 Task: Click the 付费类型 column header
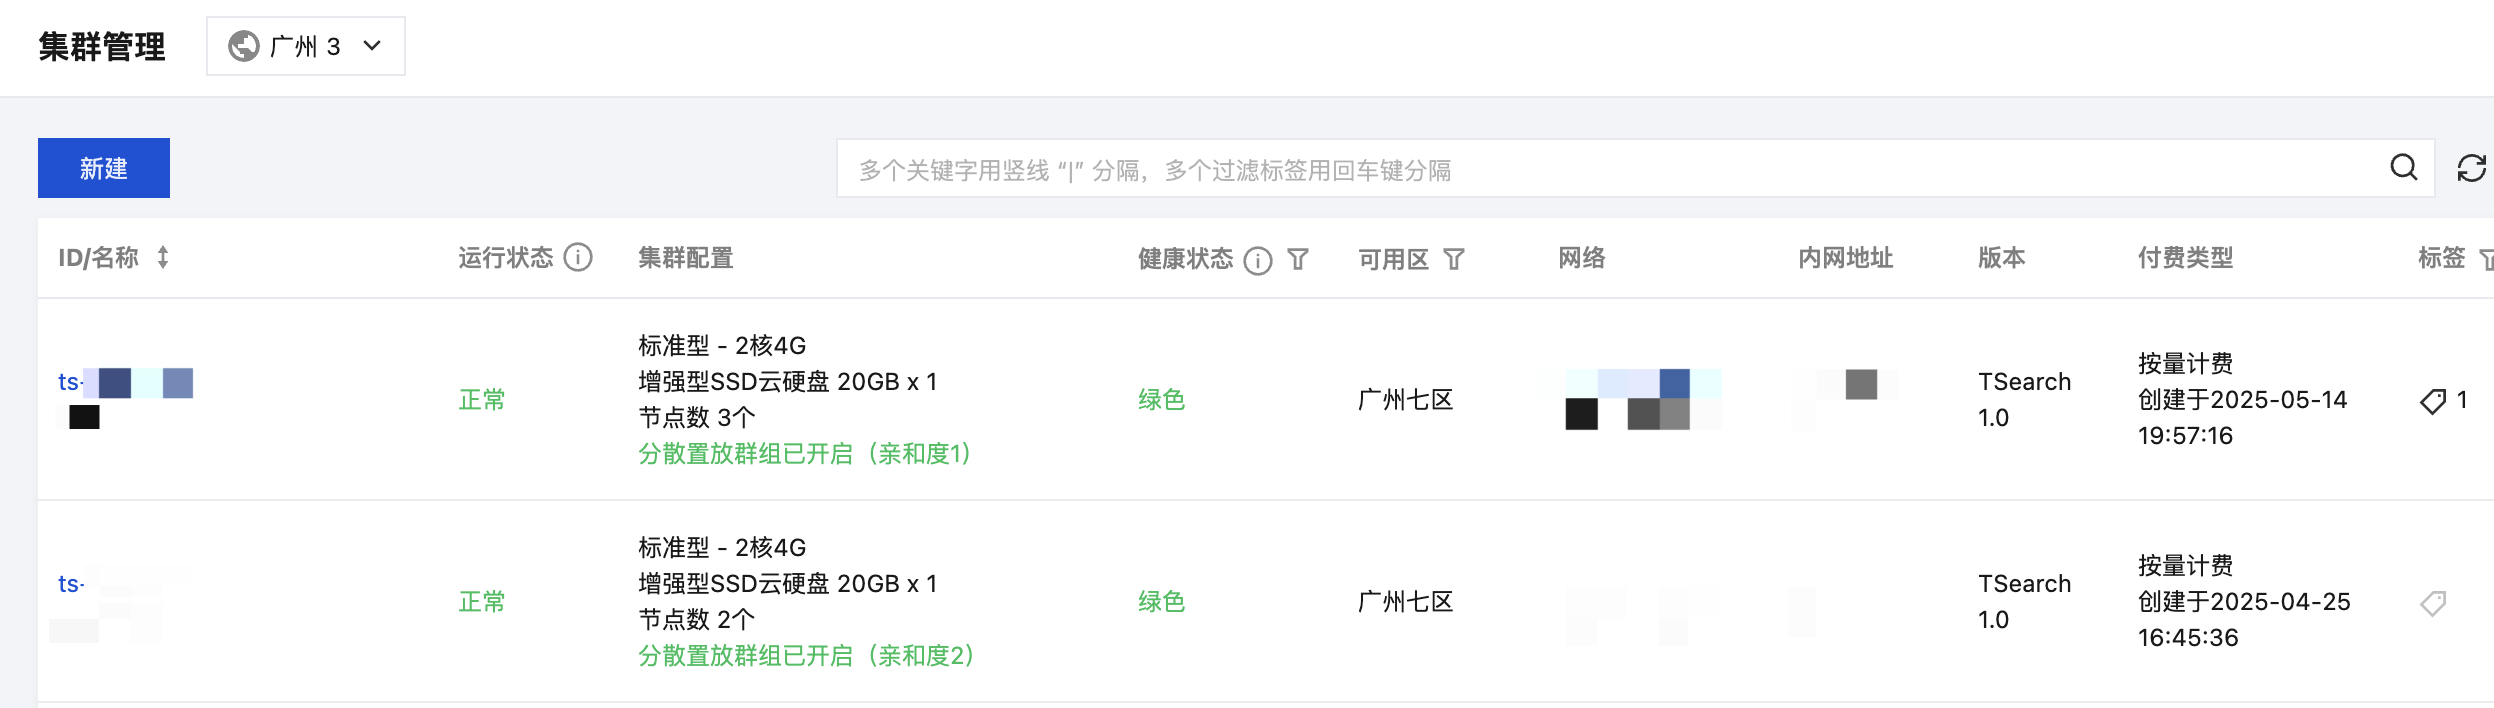pos(2185,258)
